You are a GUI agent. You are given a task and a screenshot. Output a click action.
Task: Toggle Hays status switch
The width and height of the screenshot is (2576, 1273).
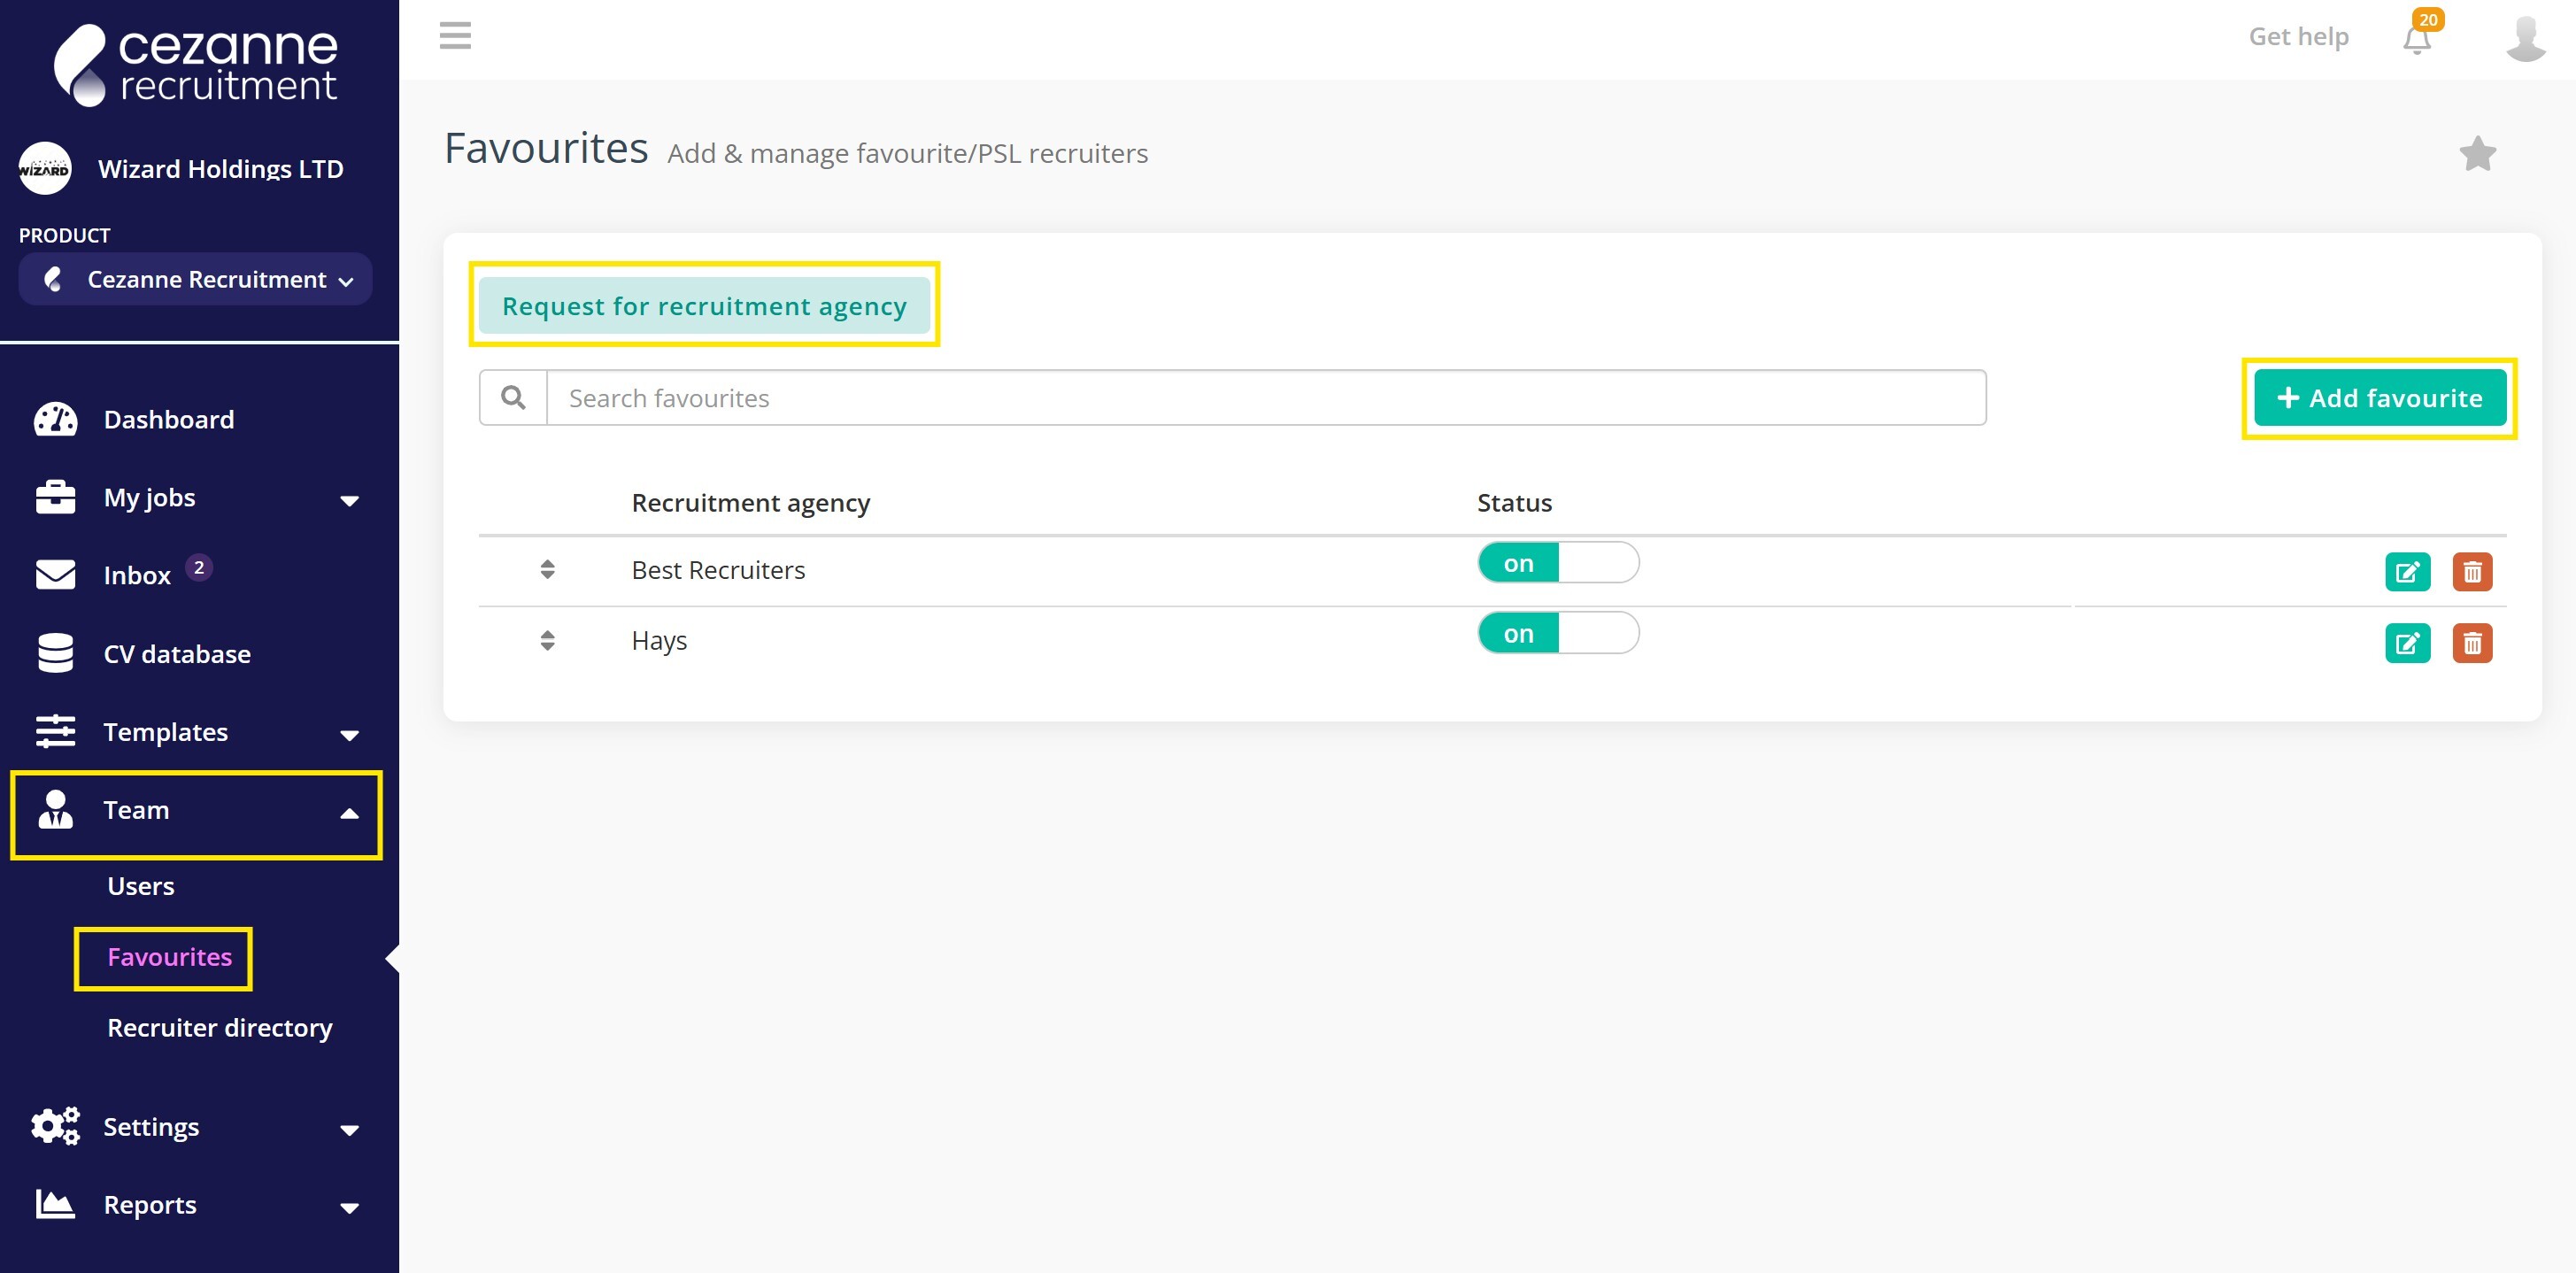1558,633
